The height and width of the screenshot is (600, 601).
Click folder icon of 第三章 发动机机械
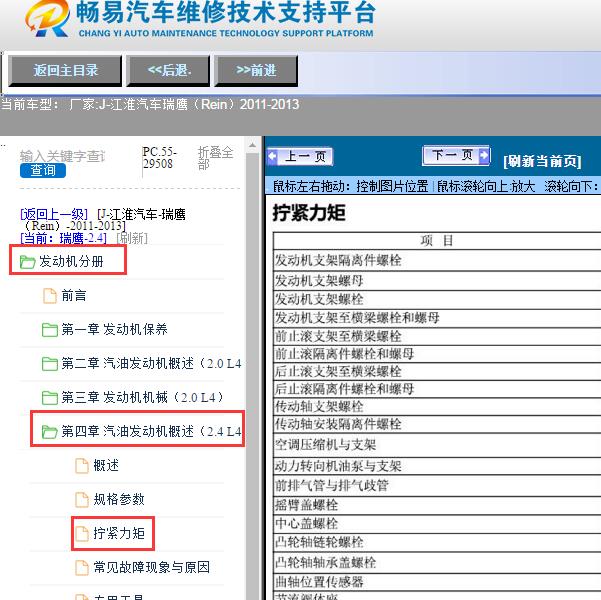click(49, 398)
